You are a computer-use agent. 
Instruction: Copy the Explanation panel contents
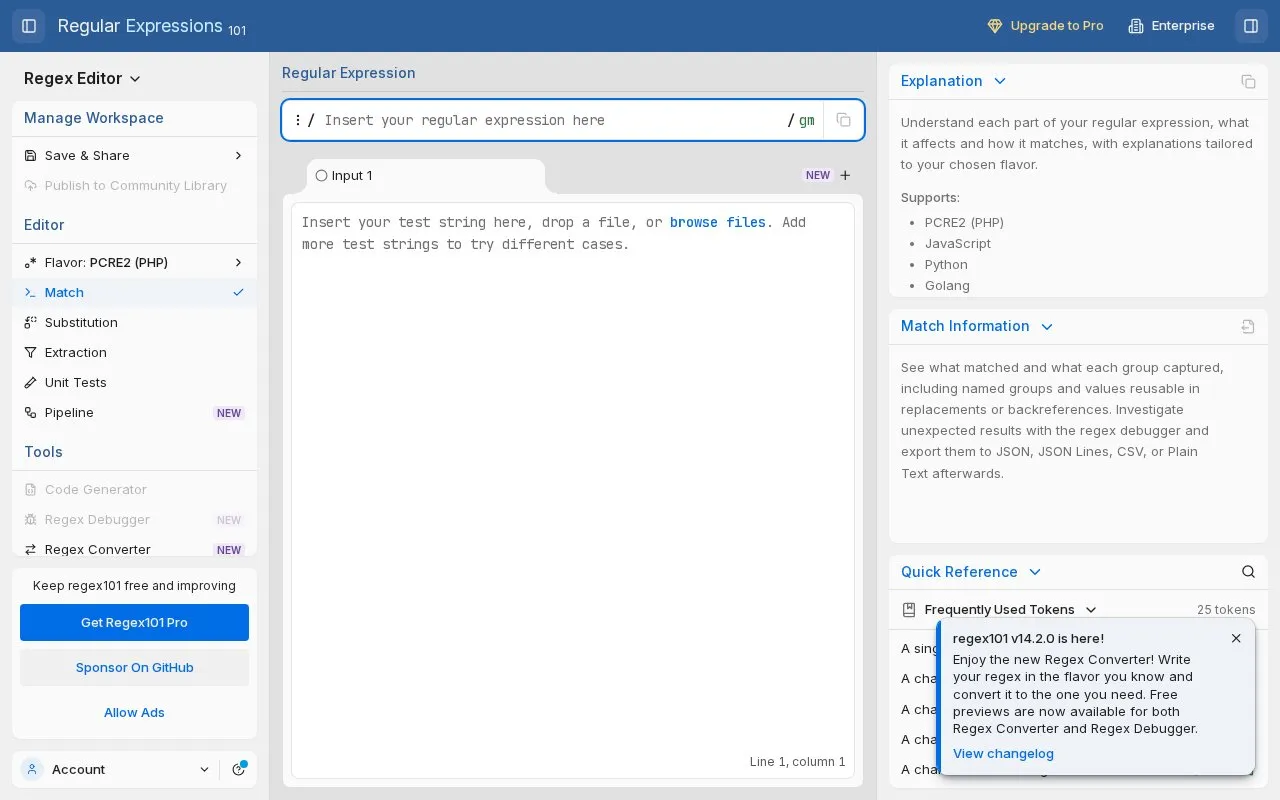[1248, 81]
